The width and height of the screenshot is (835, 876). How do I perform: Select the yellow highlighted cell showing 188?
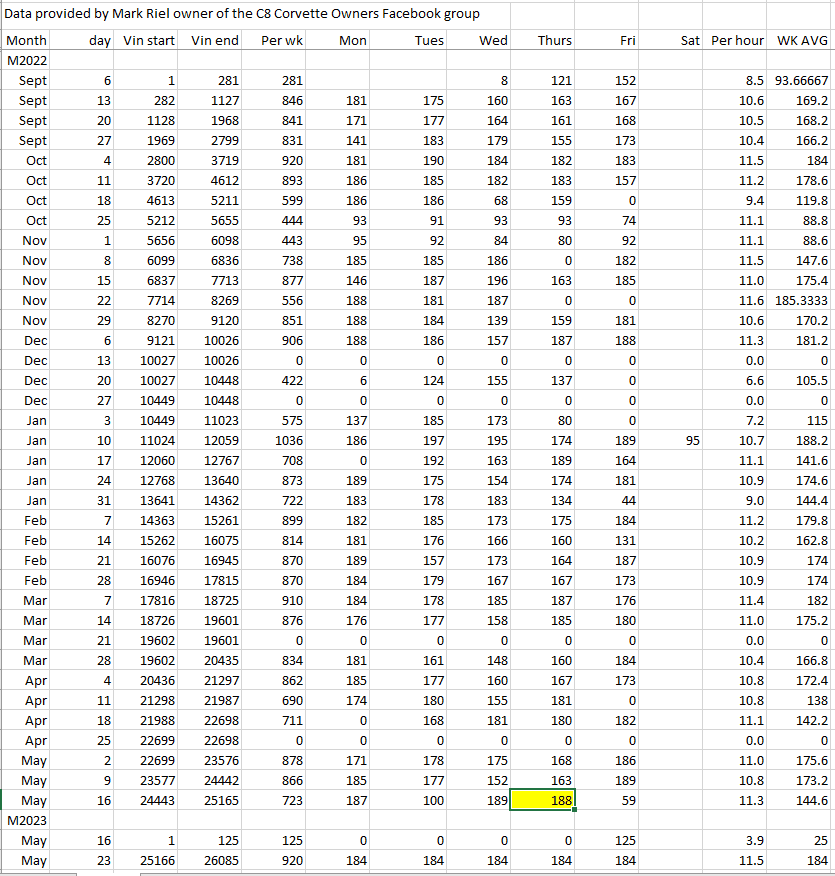tap(542, 801)
